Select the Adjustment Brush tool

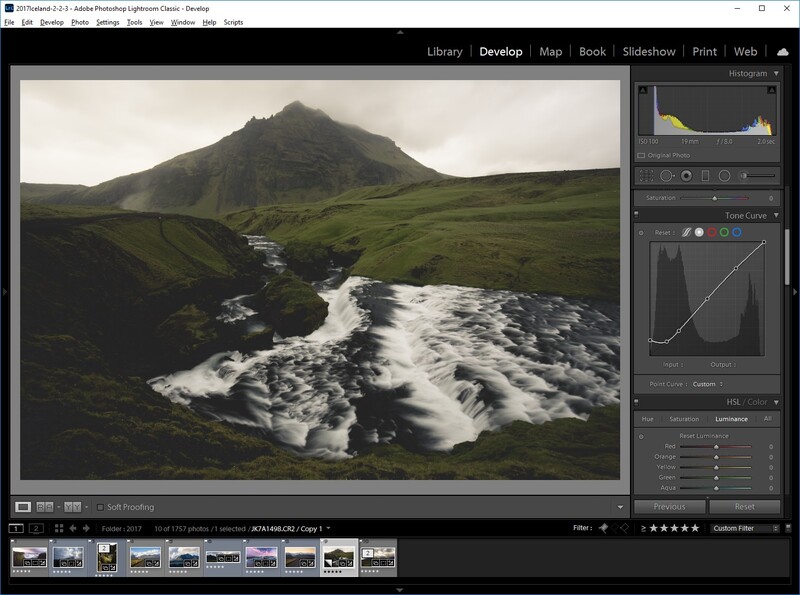[x=757, y=176]
